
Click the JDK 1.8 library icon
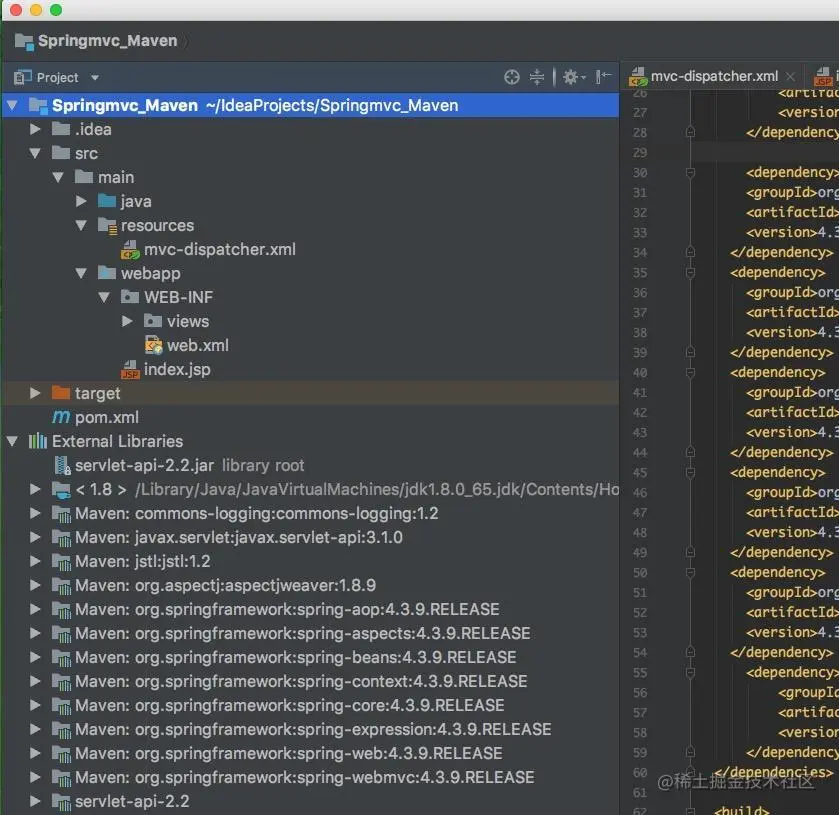pyautogui.click(x=61, y=490)
